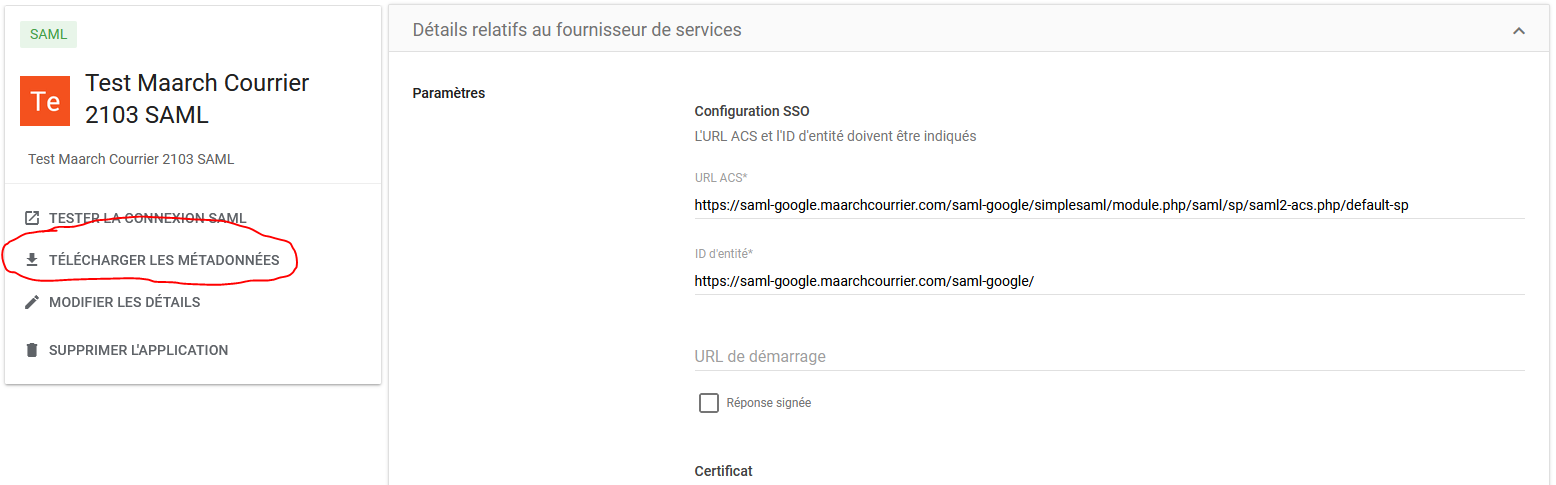Image resolution: width=1556 pixels, height=485 pixels.
Task: Click the orange 'Te' application logo
Action: 45,101
